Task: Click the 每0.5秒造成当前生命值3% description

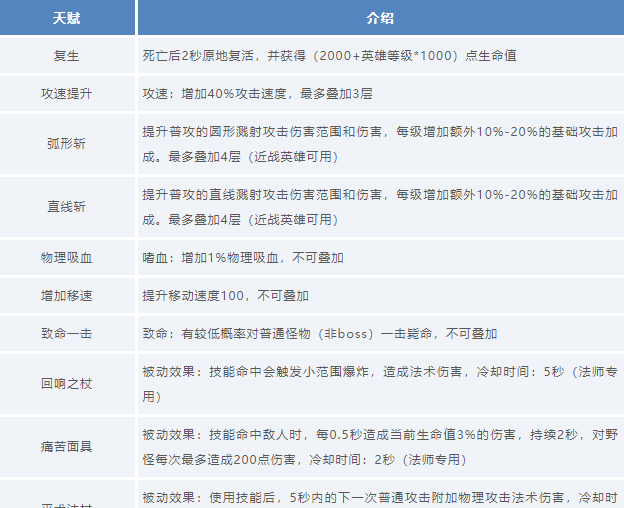Action: (x=380, y=447)
